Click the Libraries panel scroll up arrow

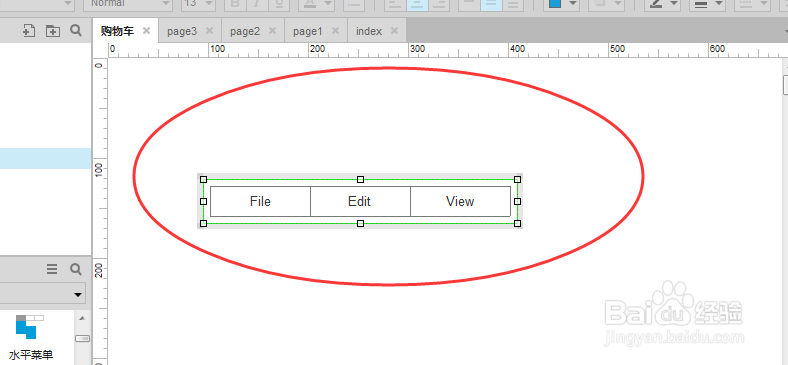pos(82,318)
